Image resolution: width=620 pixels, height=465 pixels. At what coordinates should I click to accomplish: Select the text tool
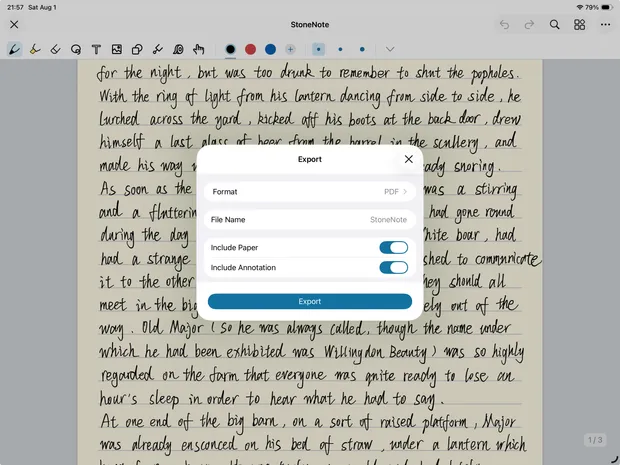[96, 49]
